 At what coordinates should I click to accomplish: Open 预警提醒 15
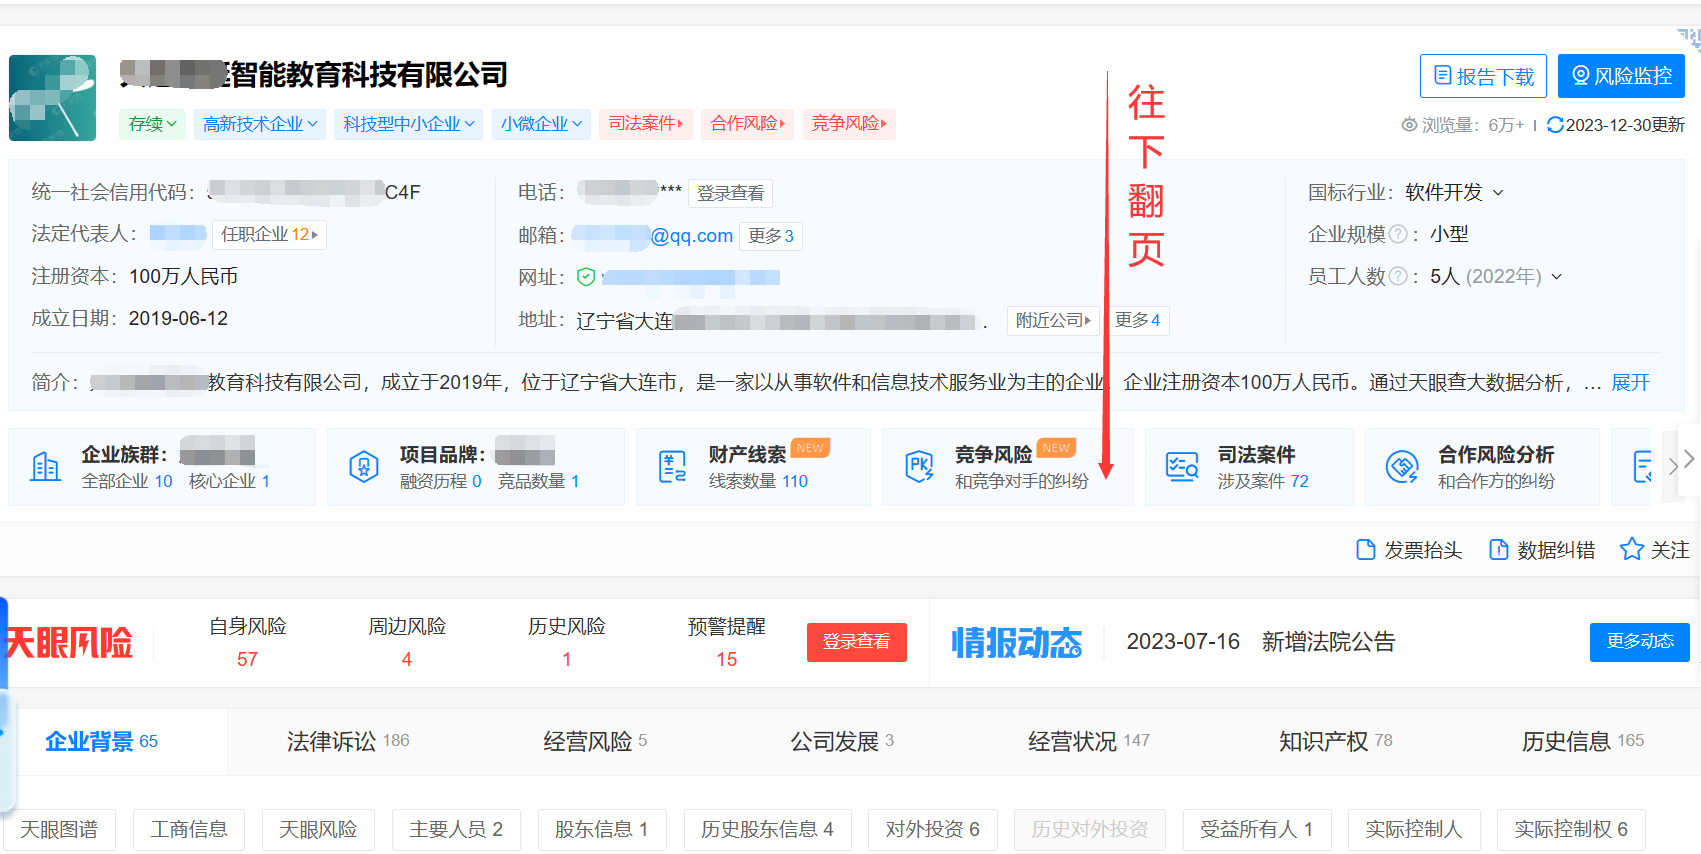click(726, 642)
